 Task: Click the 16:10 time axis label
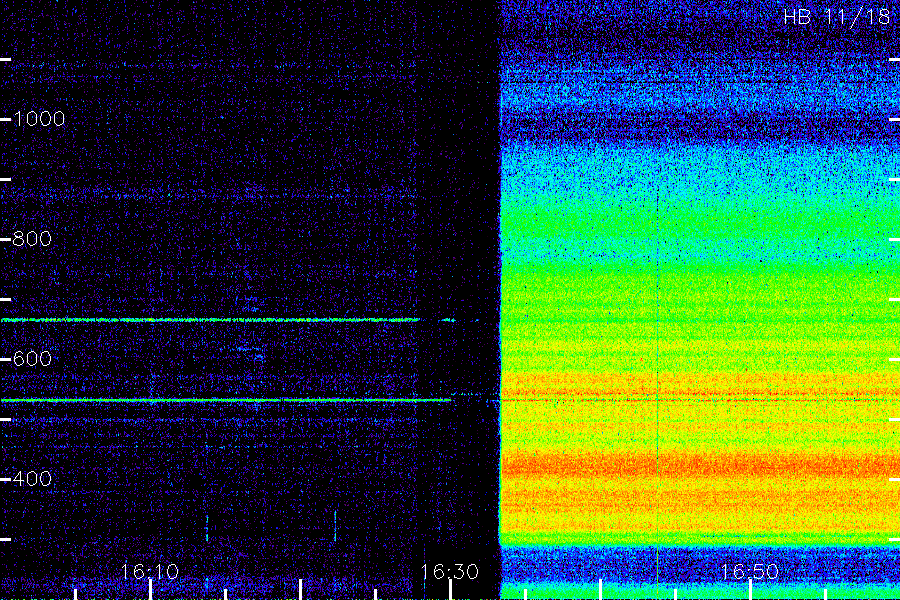click(149, 572)
